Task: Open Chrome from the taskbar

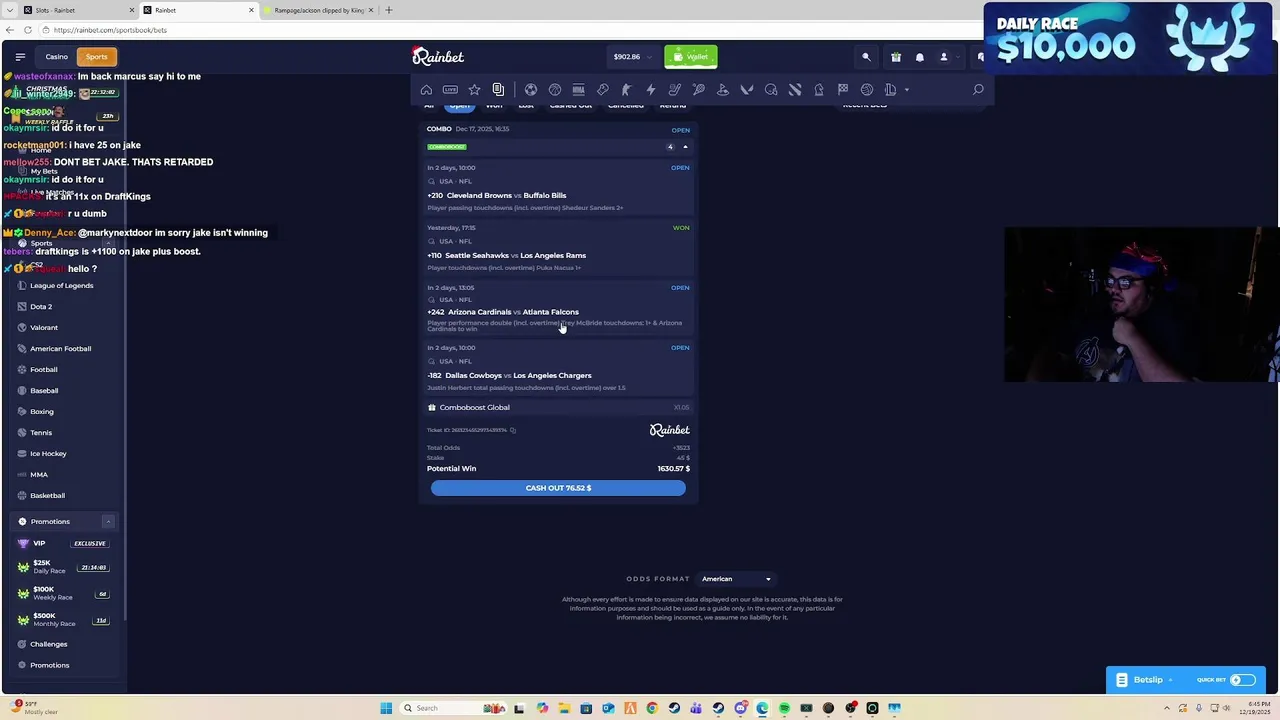Action: coord(652,708)
